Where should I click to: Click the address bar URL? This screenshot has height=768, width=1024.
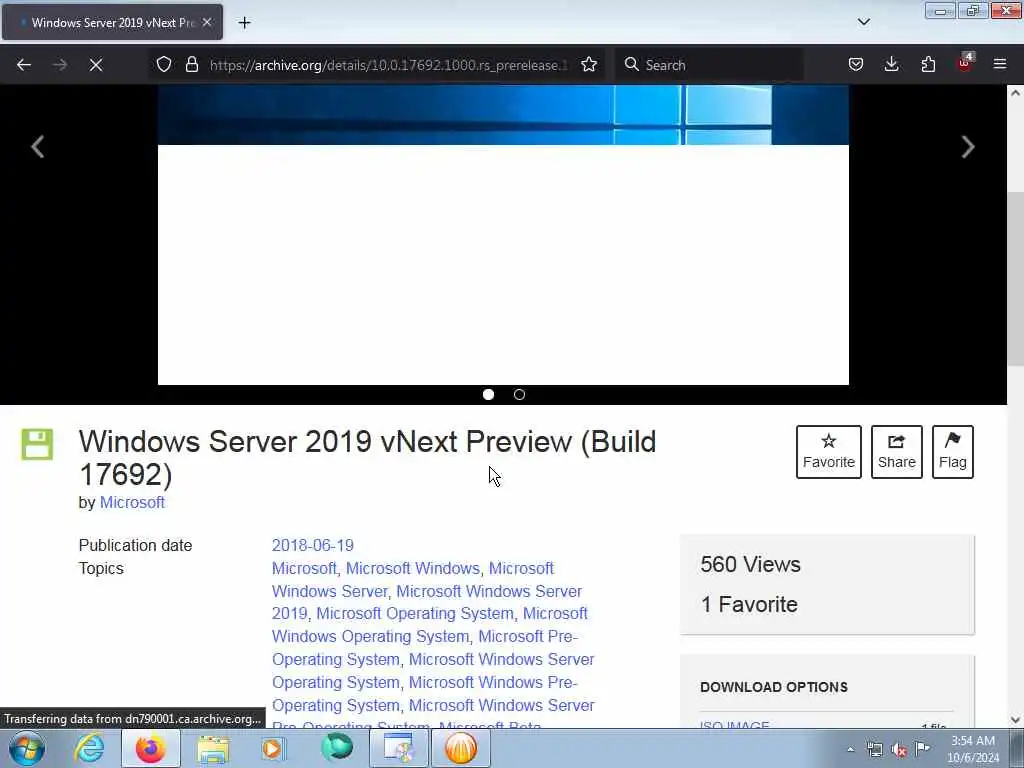pyautogui.click(x=389, y=65)
